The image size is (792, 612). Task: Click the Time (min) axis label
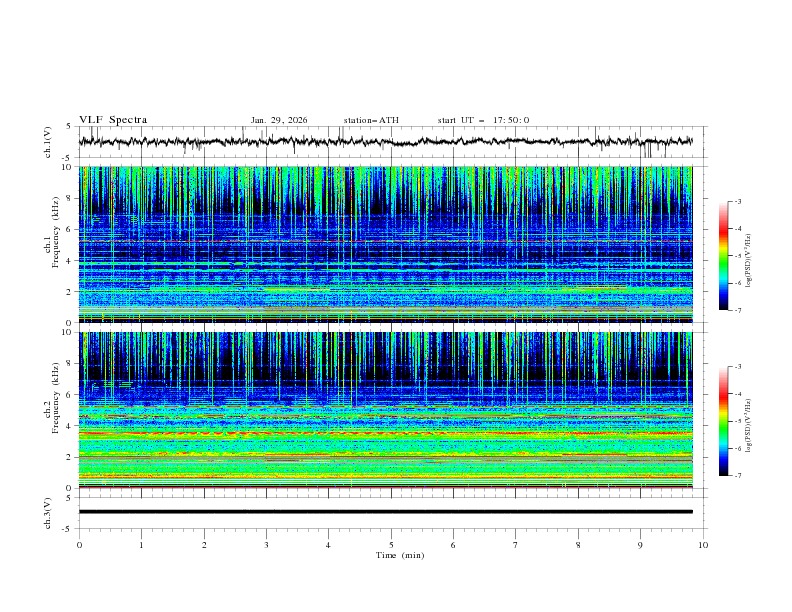click(398, 555)
